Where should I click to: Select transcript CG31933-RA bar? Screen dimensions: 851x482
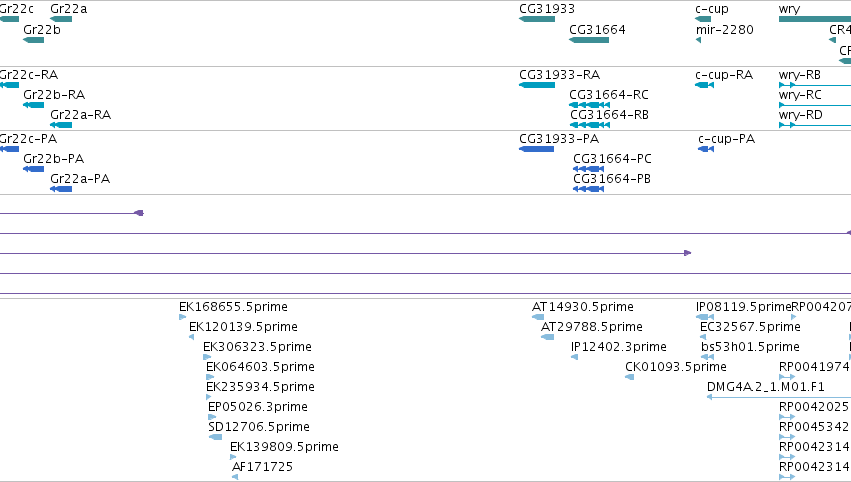coord(537,85)
